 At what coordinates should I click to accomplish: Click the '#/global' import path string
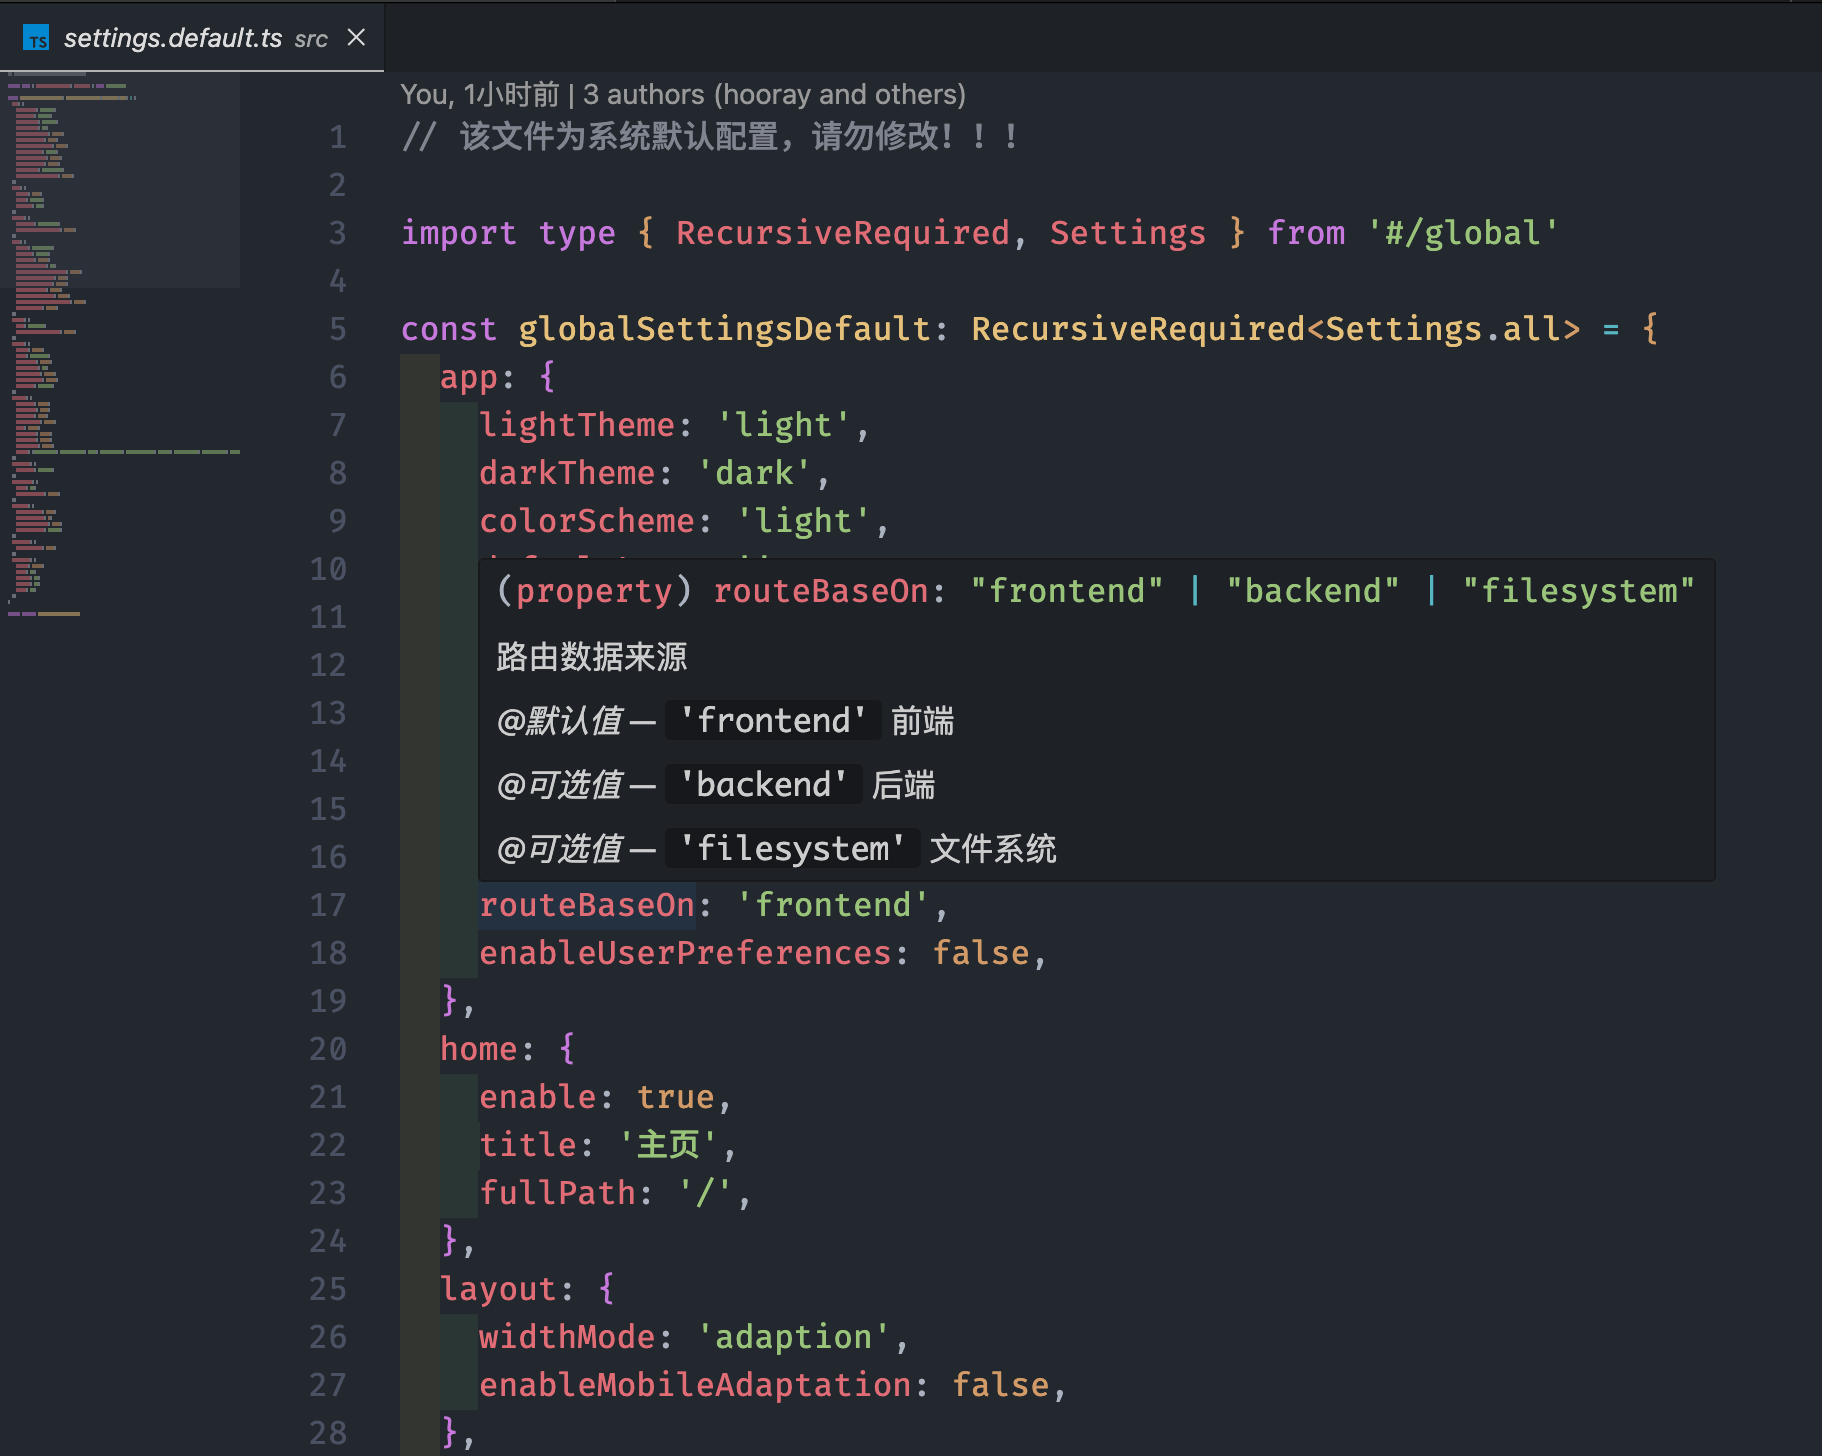pyautogui.click(x=1462, y=233)
